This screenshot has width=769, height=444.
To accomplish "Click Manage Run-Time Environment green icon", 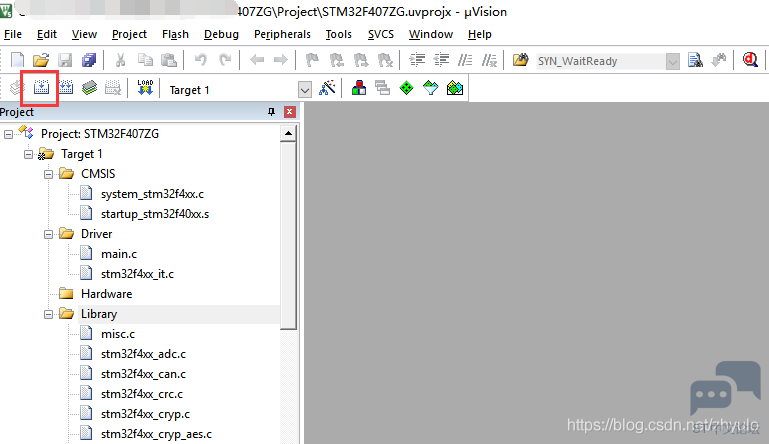I will 407,88.
